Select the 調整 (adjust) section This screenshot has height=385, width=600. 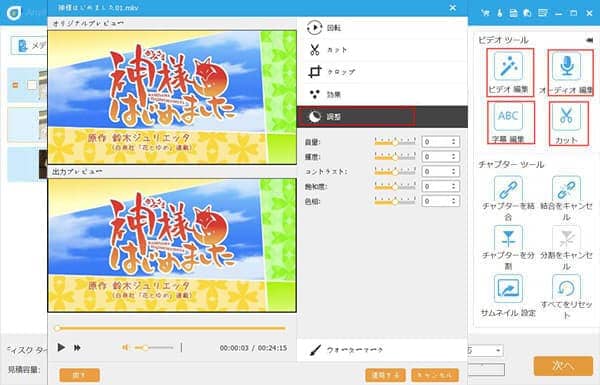(382, 117)
